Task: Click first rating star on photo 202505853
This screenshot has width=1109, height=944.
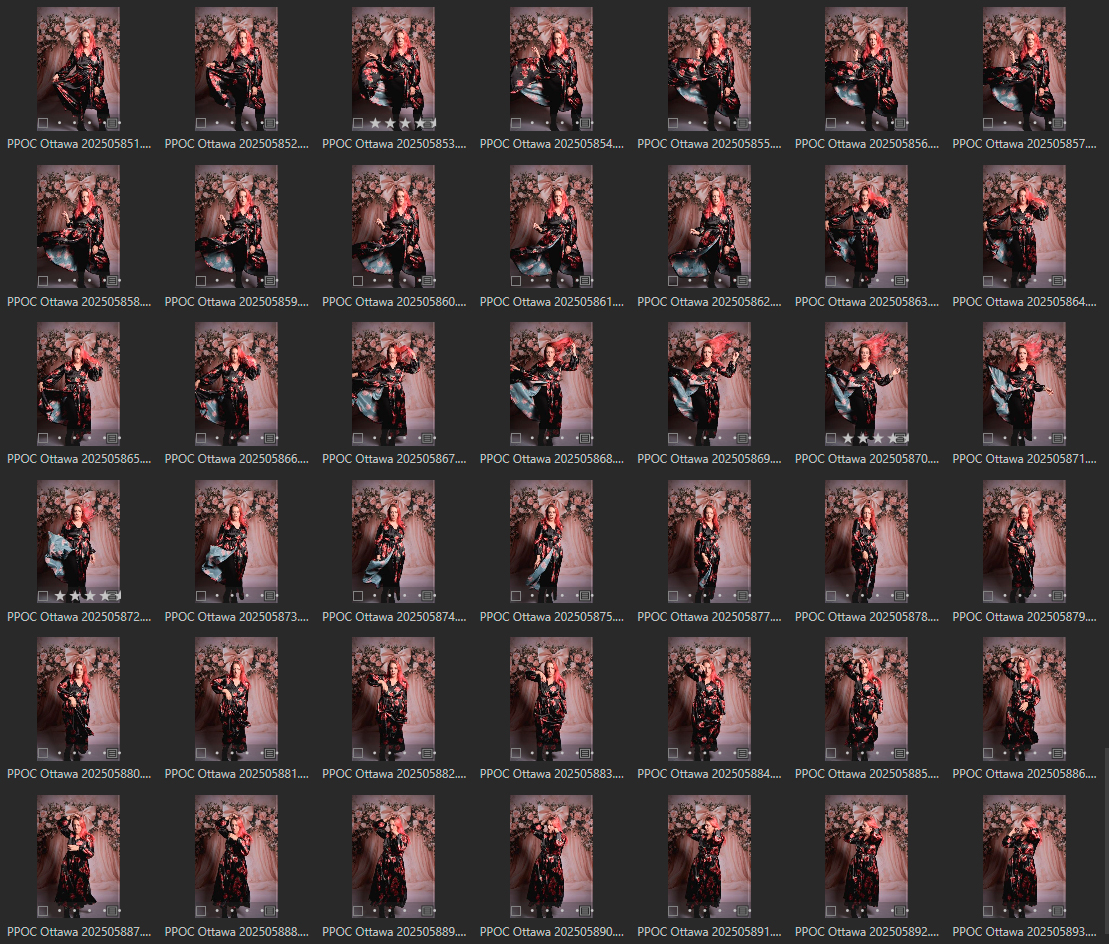Action: click(x=376, y=123)
